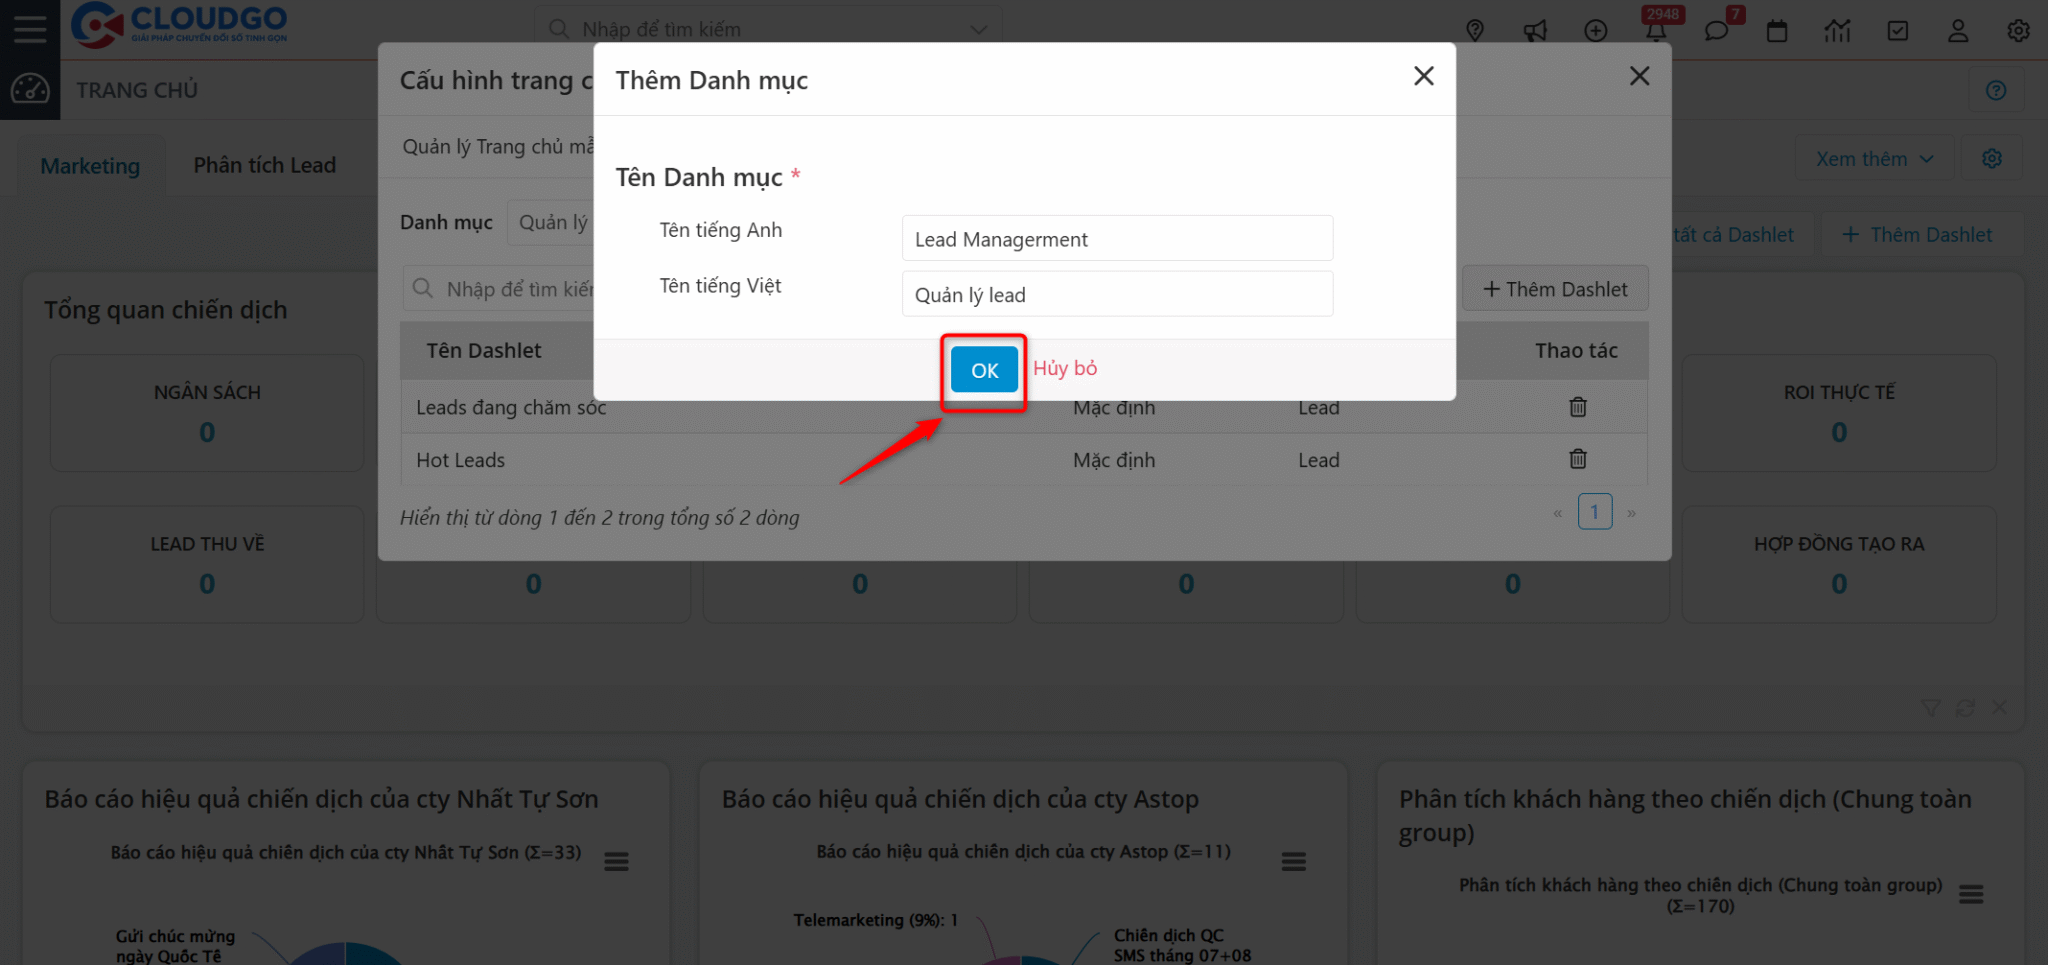Open the Astop chart hamburger menu
Screen dimensions: 2048x965
(1294, 861)
